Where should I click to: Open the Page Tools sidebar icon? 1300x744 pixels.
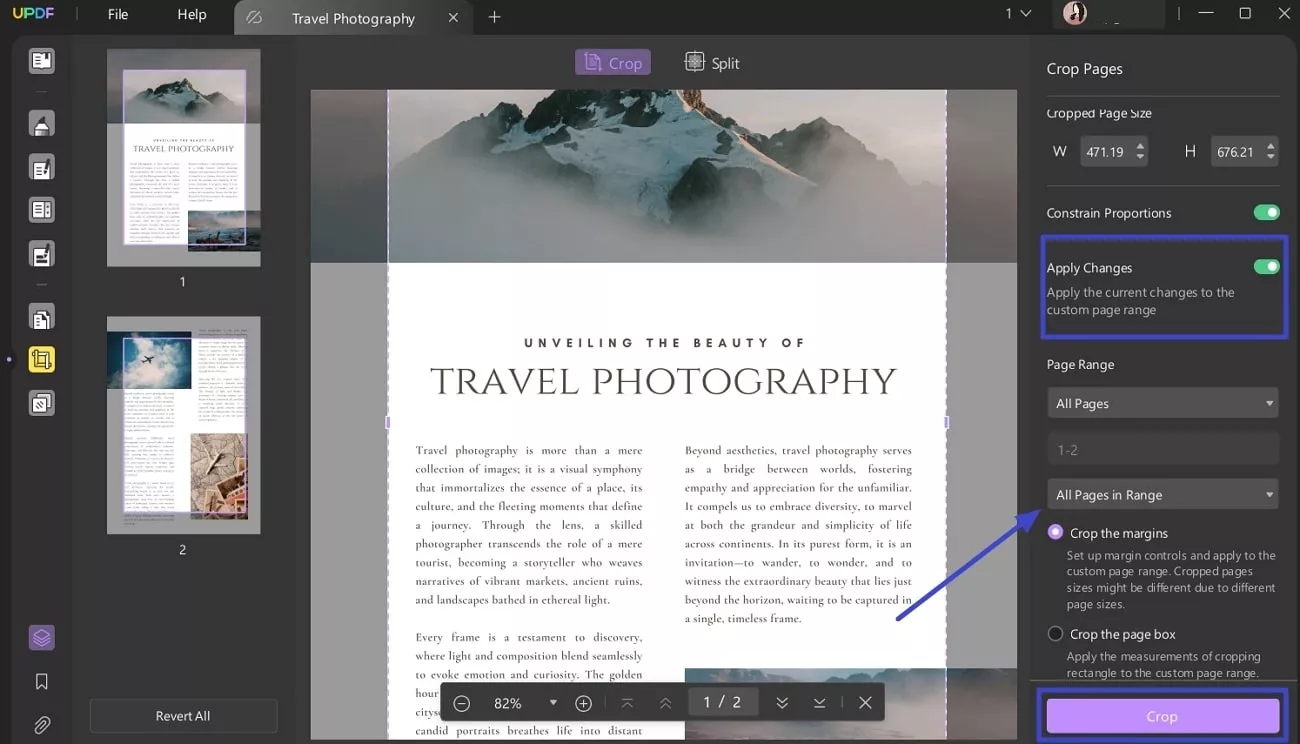(41, 318)
